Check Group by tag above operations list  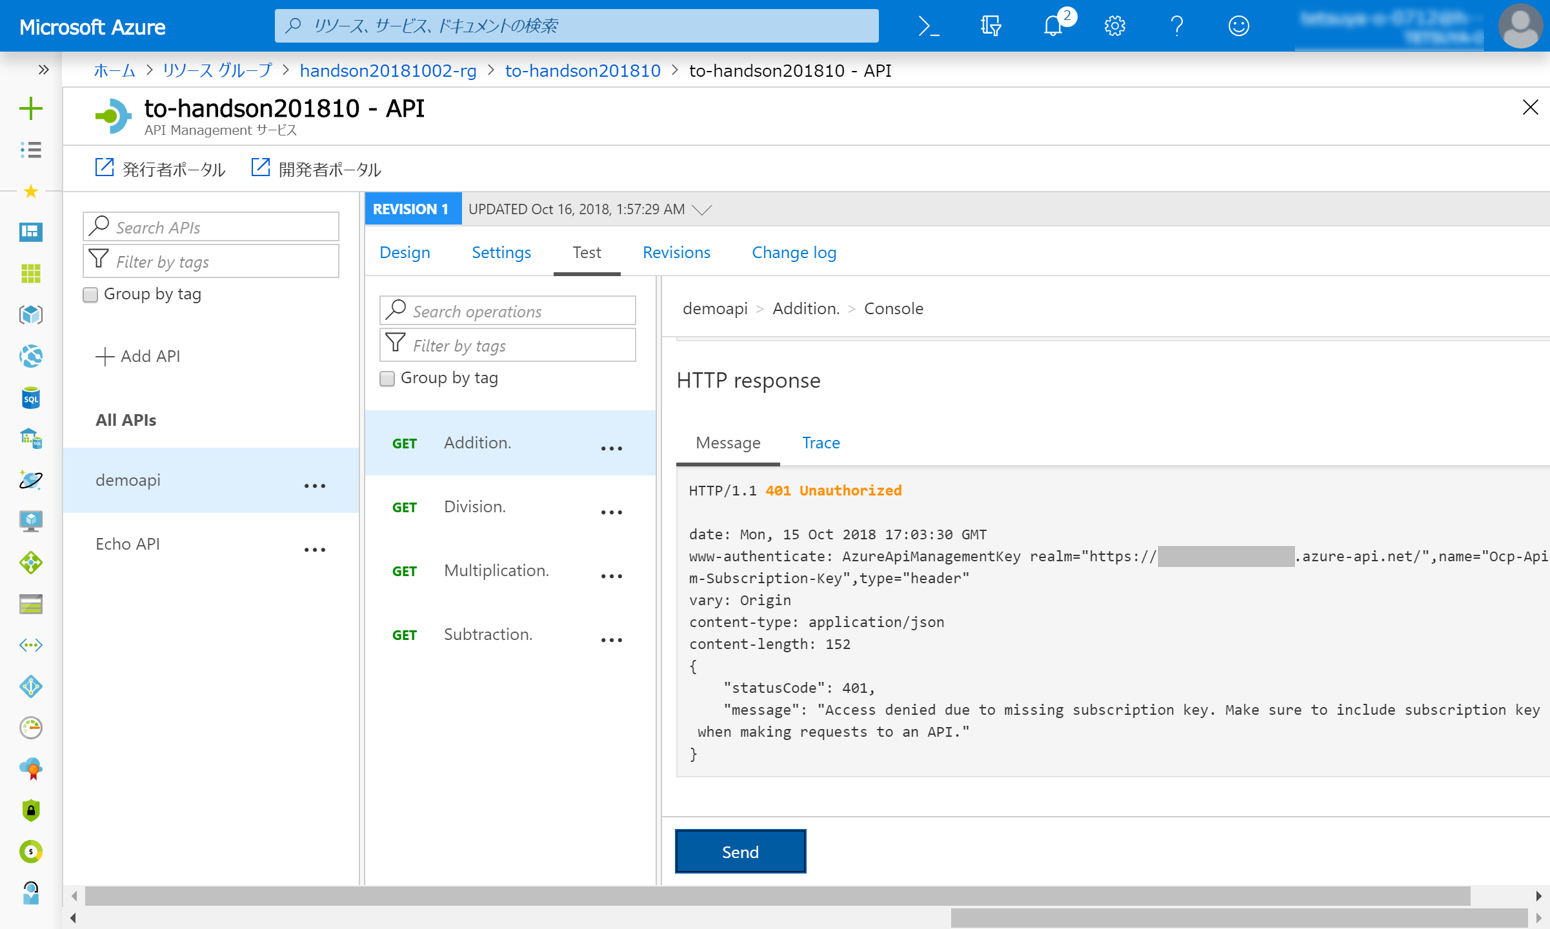[x=387, y=378]
